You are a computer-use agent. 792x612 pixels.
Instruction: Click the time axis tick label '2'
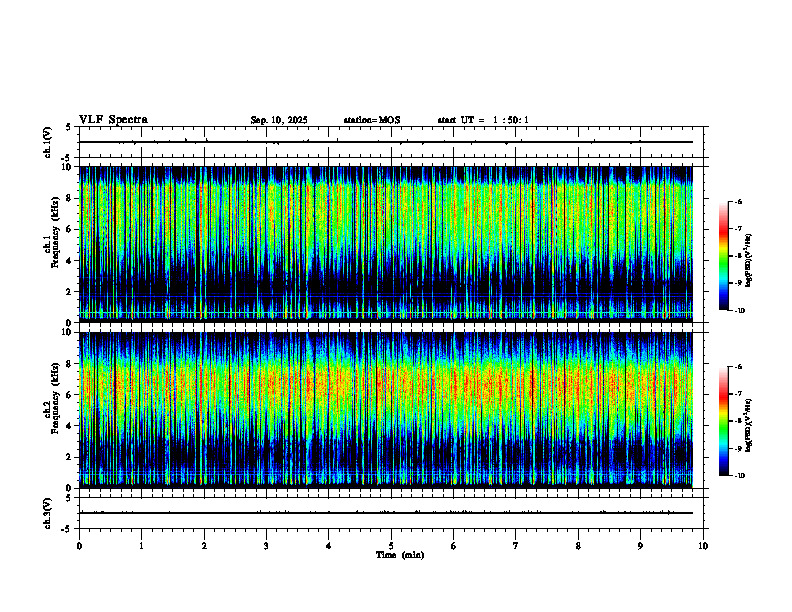[x=204, y=546]
